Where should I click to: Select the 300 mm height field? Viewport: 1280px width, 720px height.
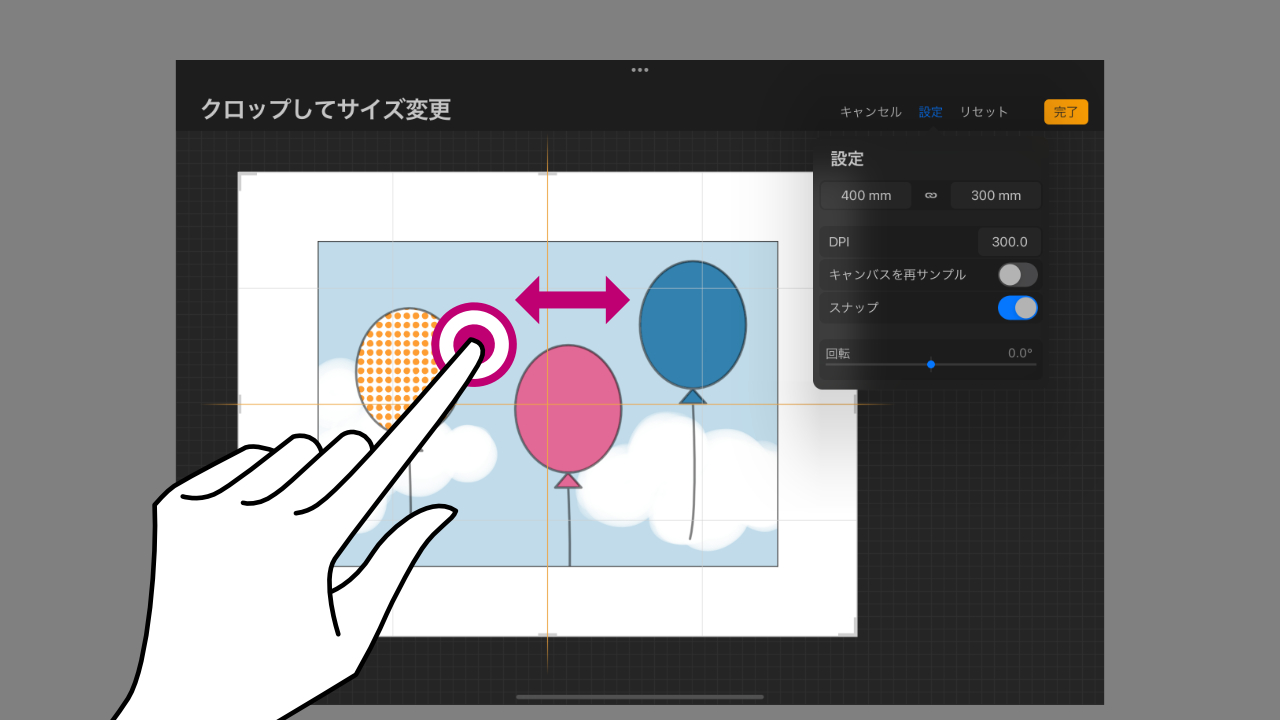996,195
